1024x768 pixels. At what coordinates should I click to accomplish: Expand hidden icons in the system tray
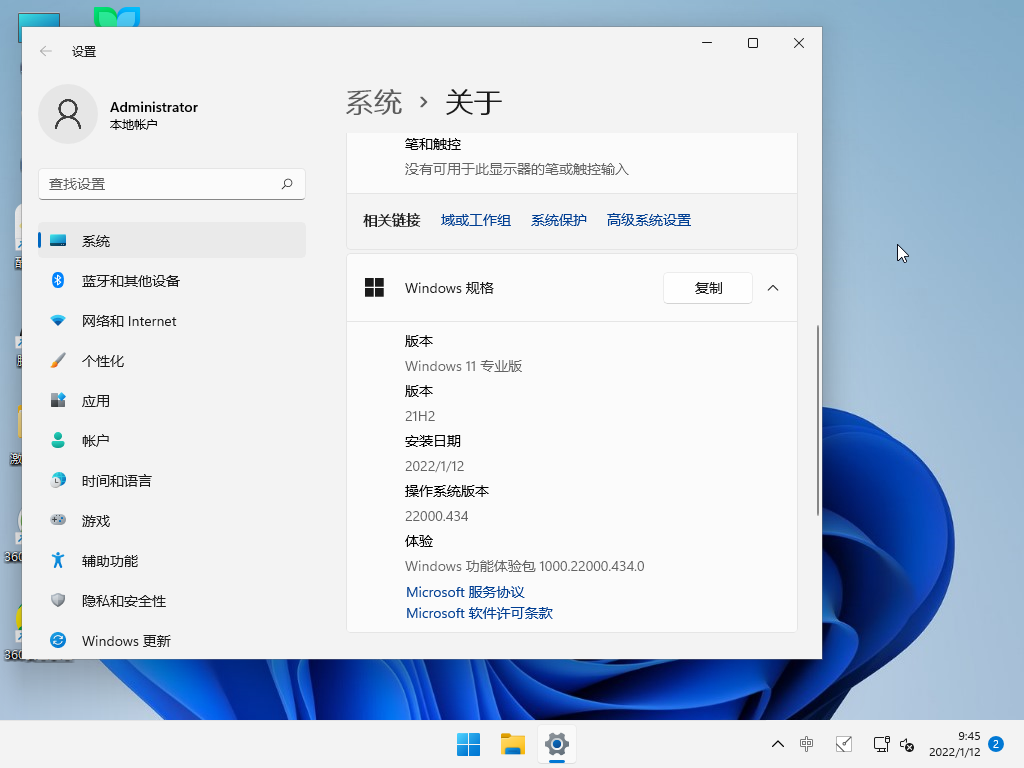[x=777, y=744]
